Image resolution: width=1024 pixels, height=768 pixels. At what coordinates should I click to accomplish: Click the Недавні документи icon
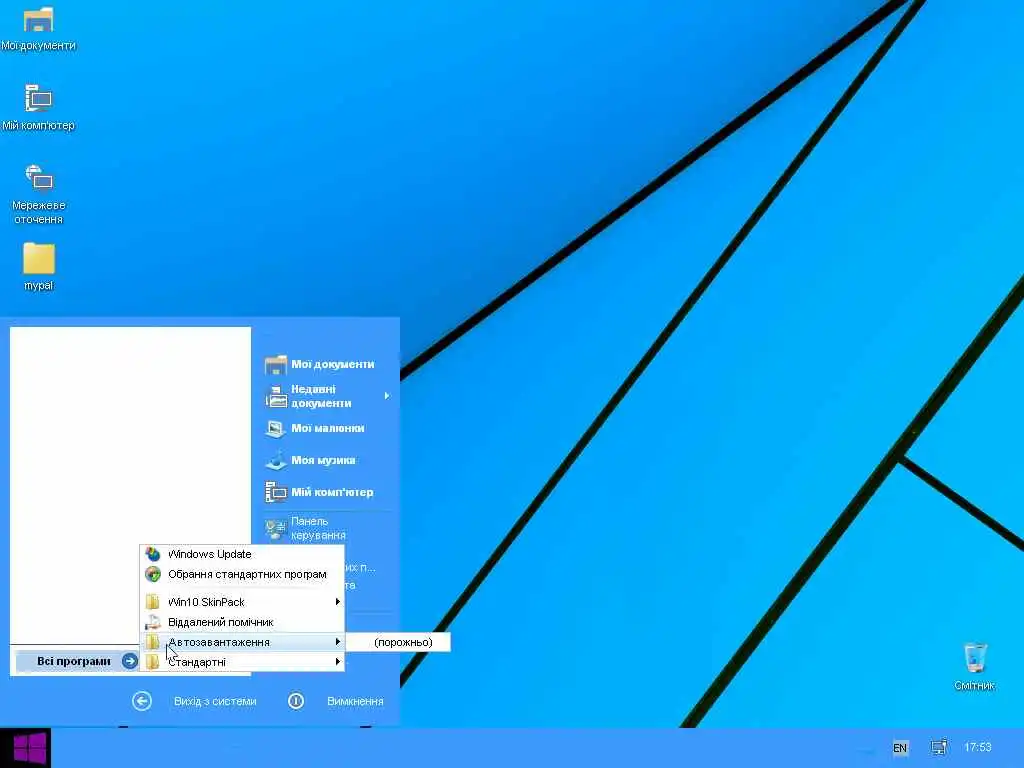point(276,396)
